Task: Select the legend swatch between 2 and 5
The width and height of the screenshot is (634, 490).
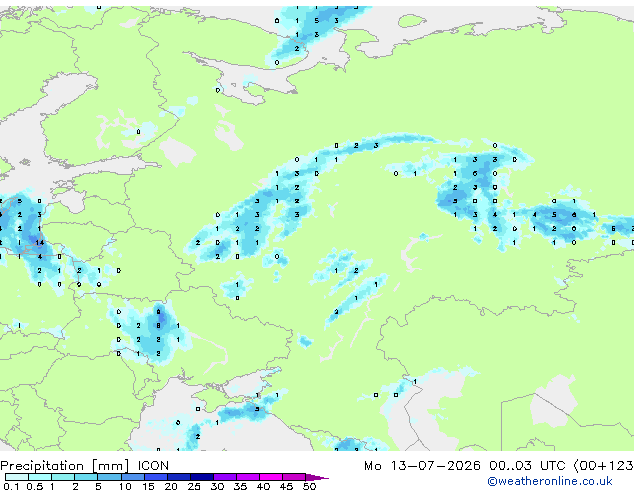Action: tap(86, 477)
